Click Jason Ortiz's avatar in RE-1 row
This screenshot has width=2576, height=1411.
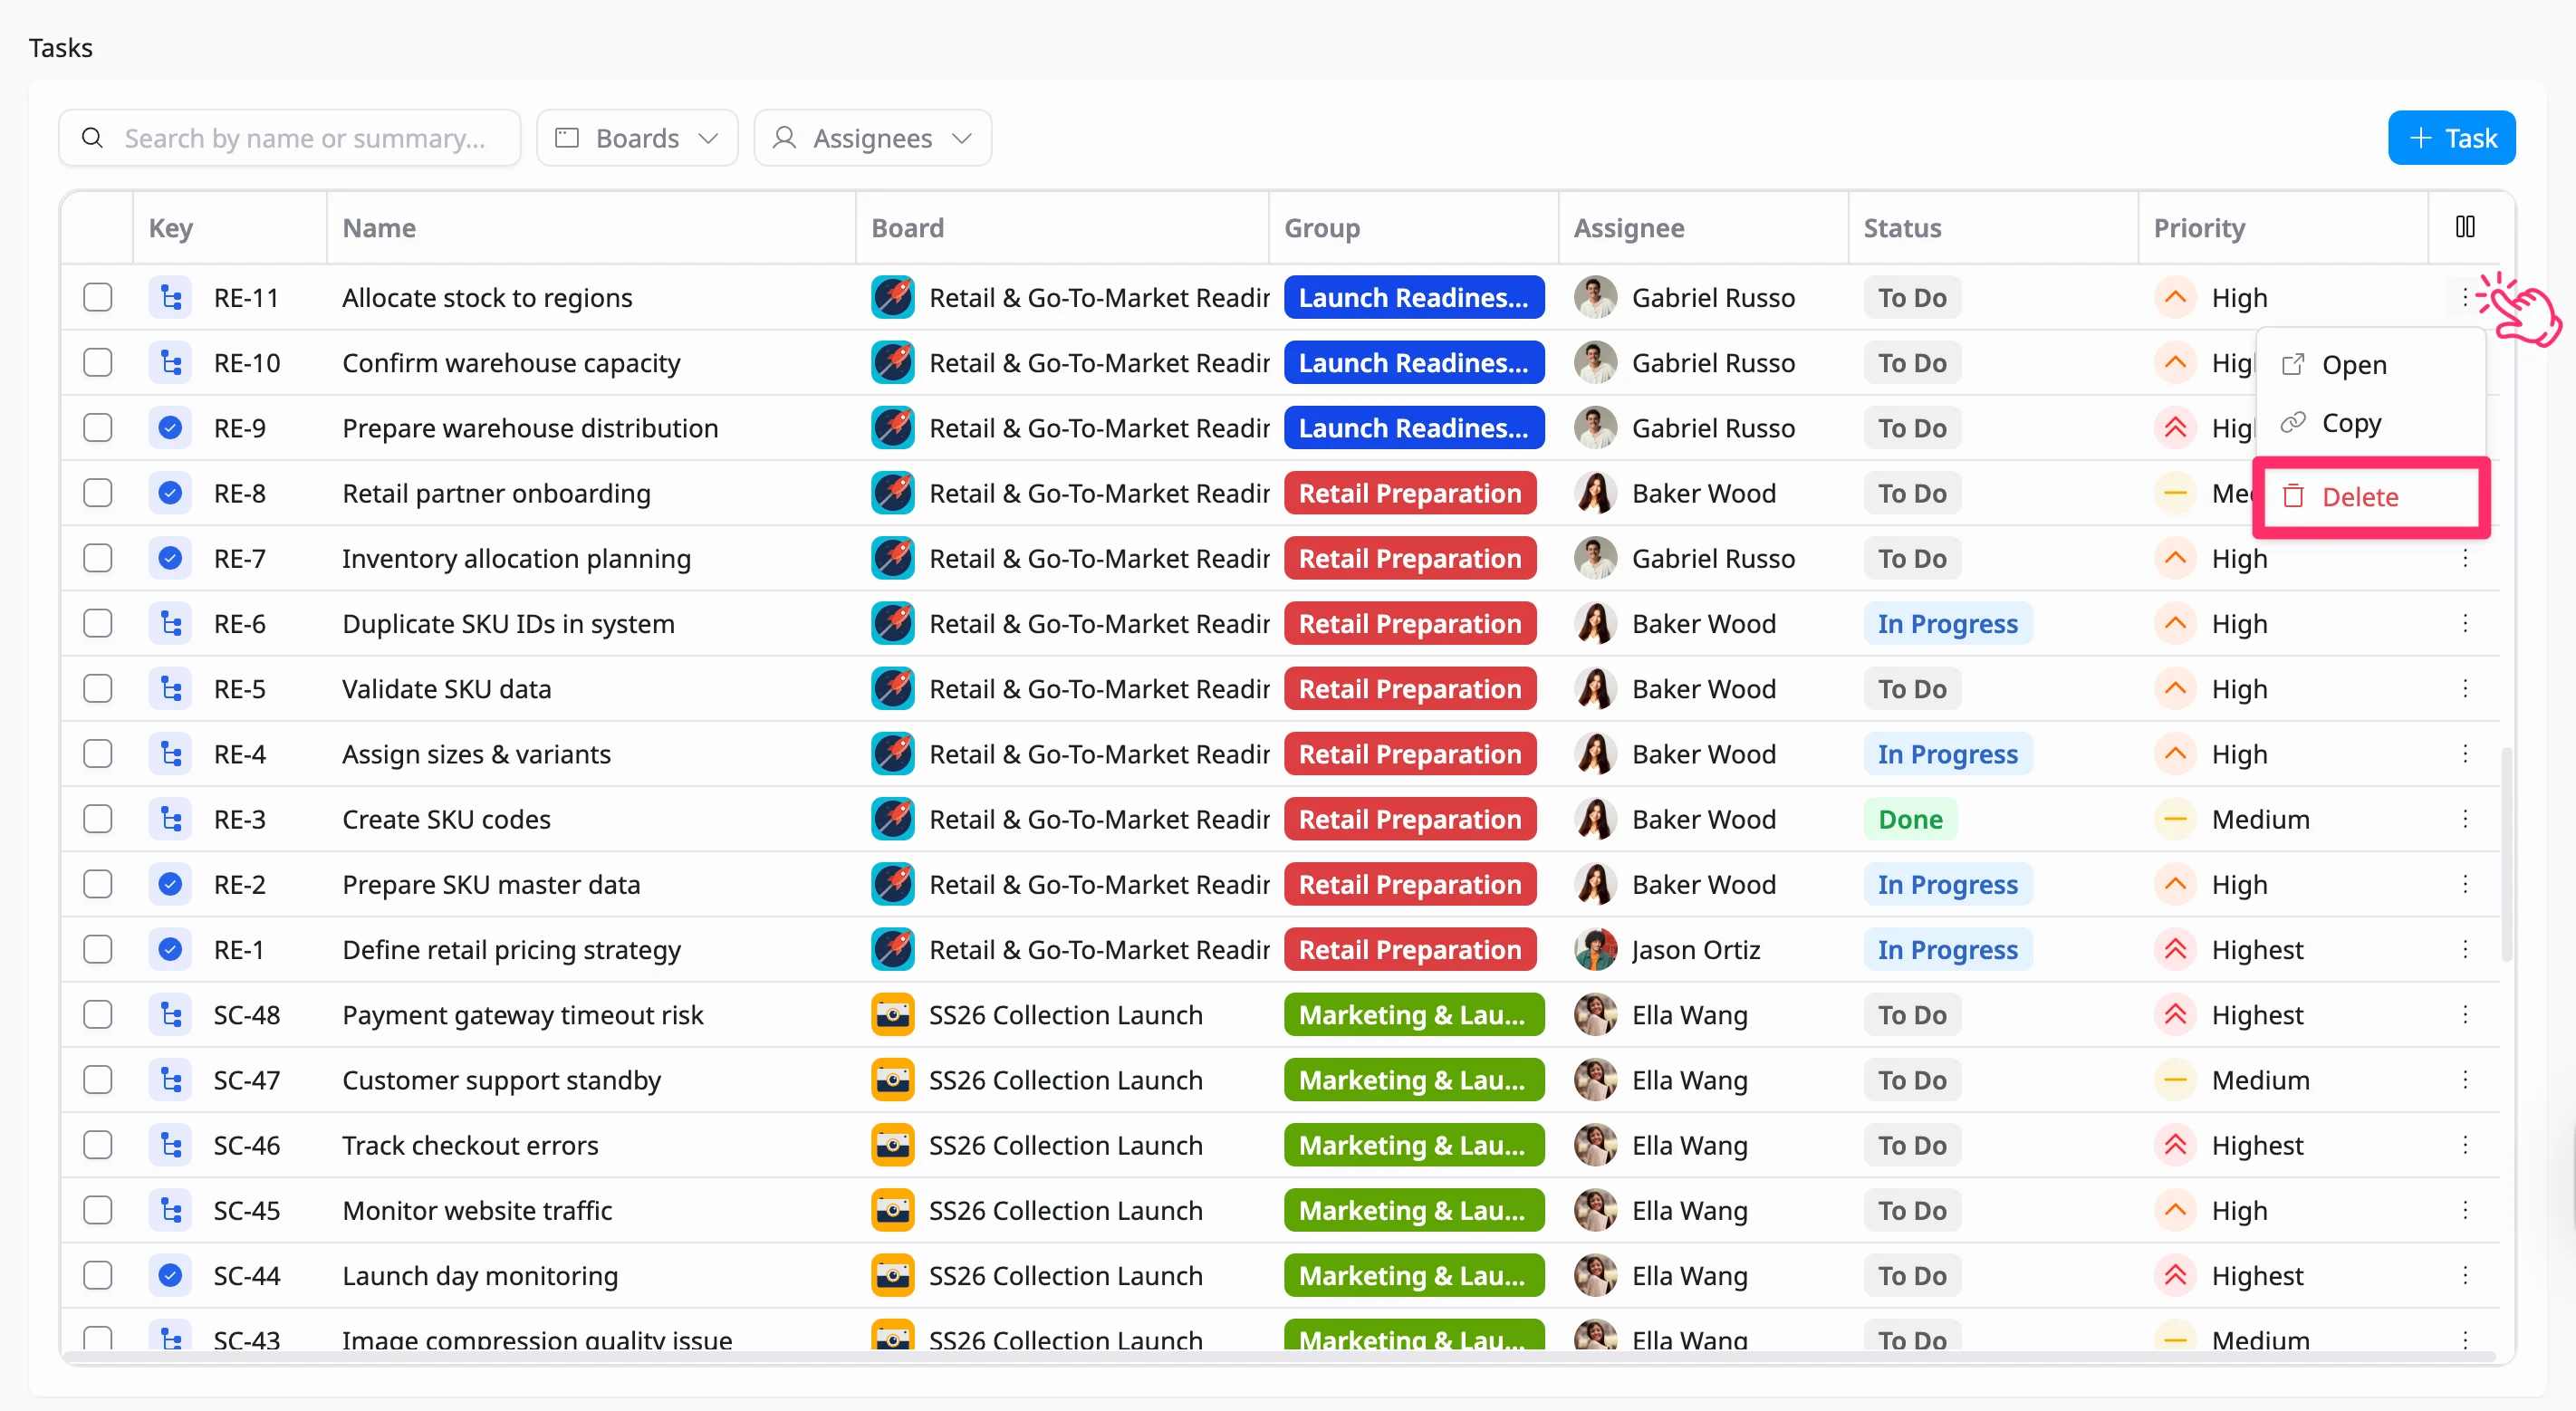(1595, 950)
